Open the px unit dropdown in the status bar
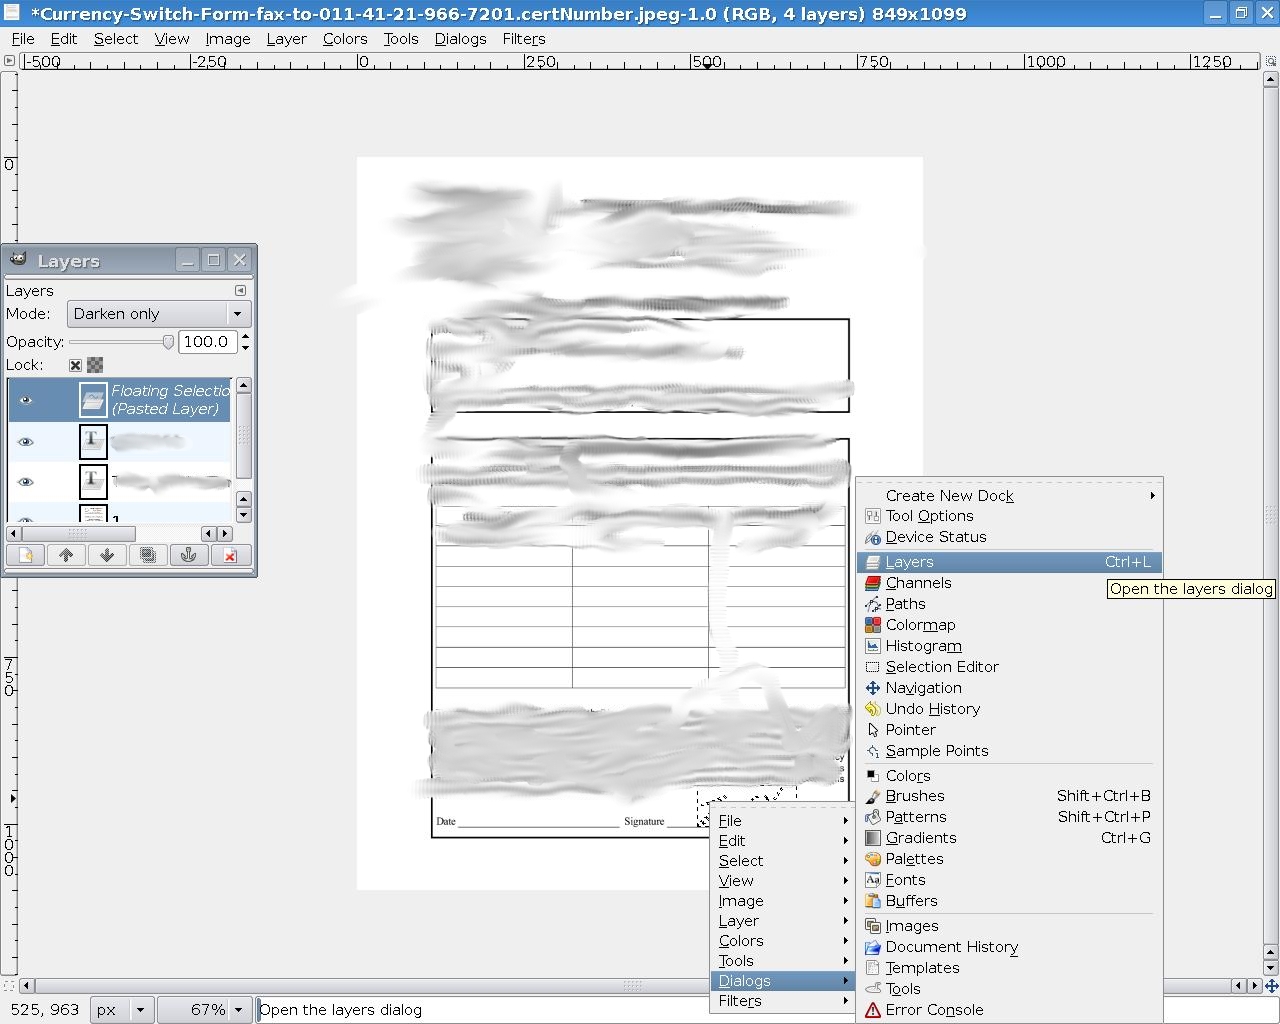This screenshot has height=1024, width=1280. [121, 1010]
